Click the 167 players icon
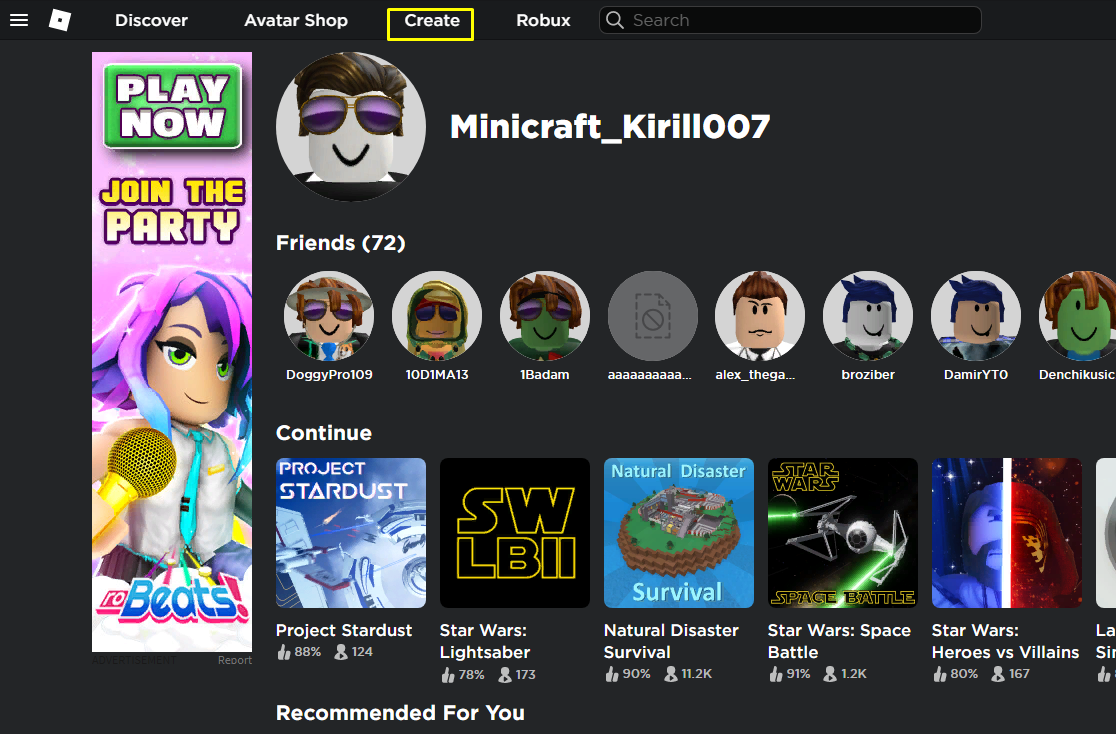The height and width of the screenshot is (734, 1116). point(998,673)
